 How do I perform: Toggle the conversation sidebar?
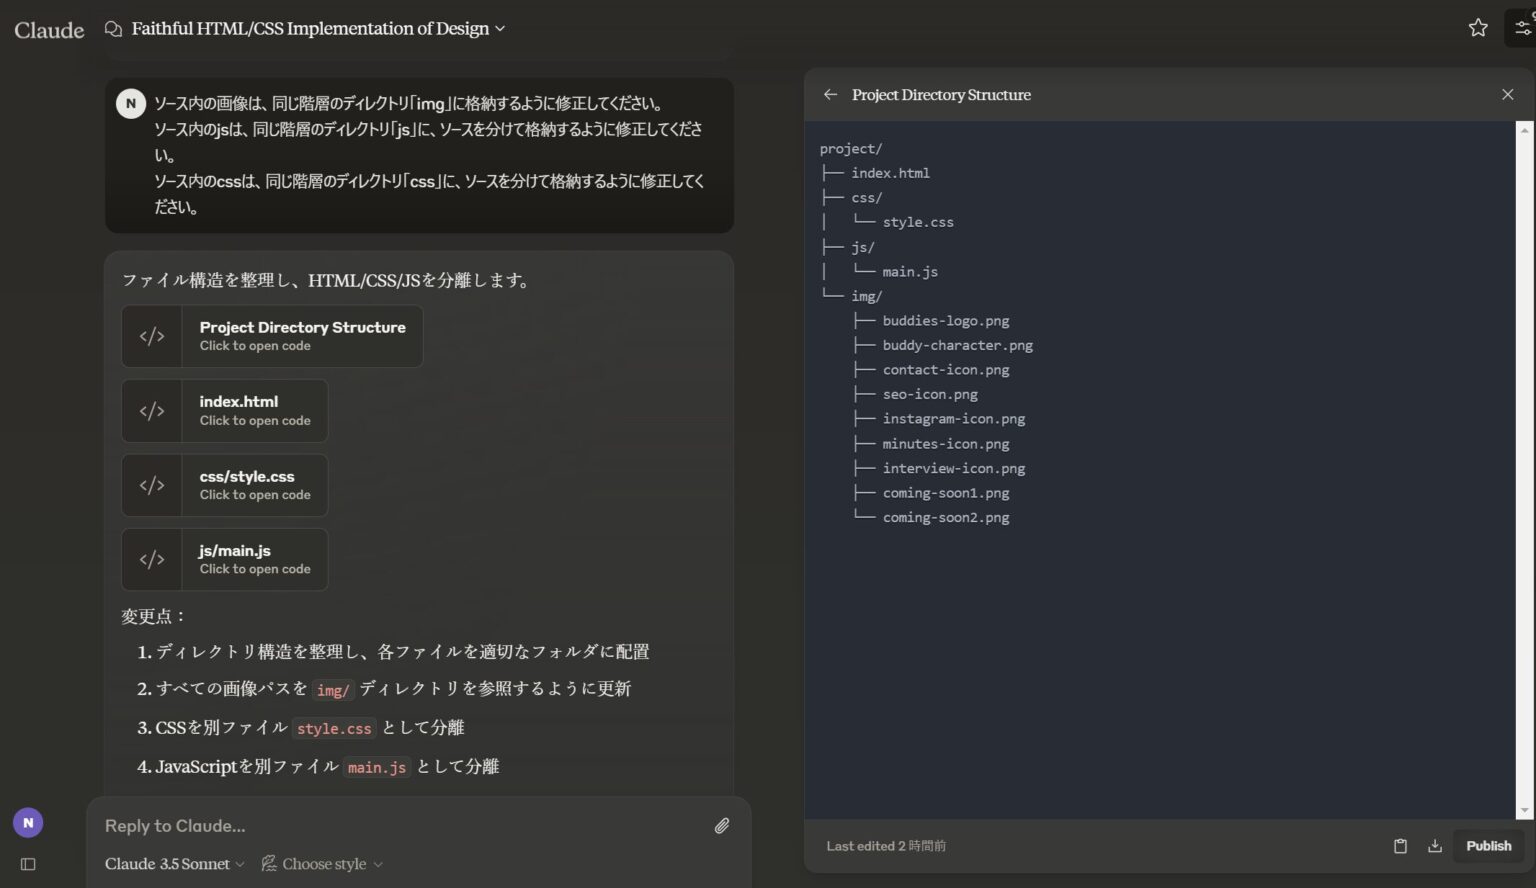point(26,863)
